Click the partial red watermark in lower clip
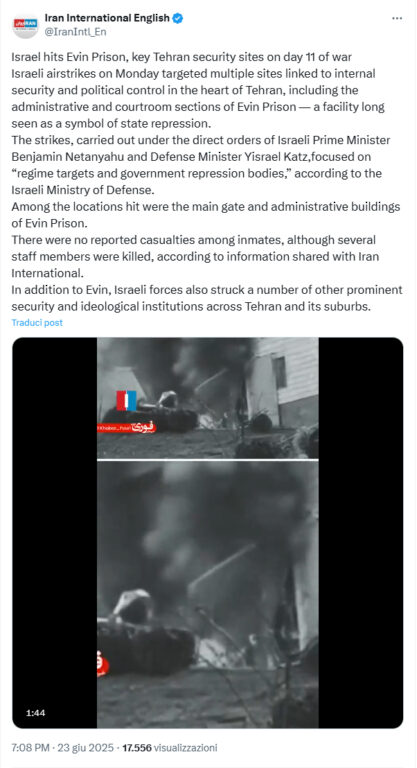417x768 pixels. 103,662
